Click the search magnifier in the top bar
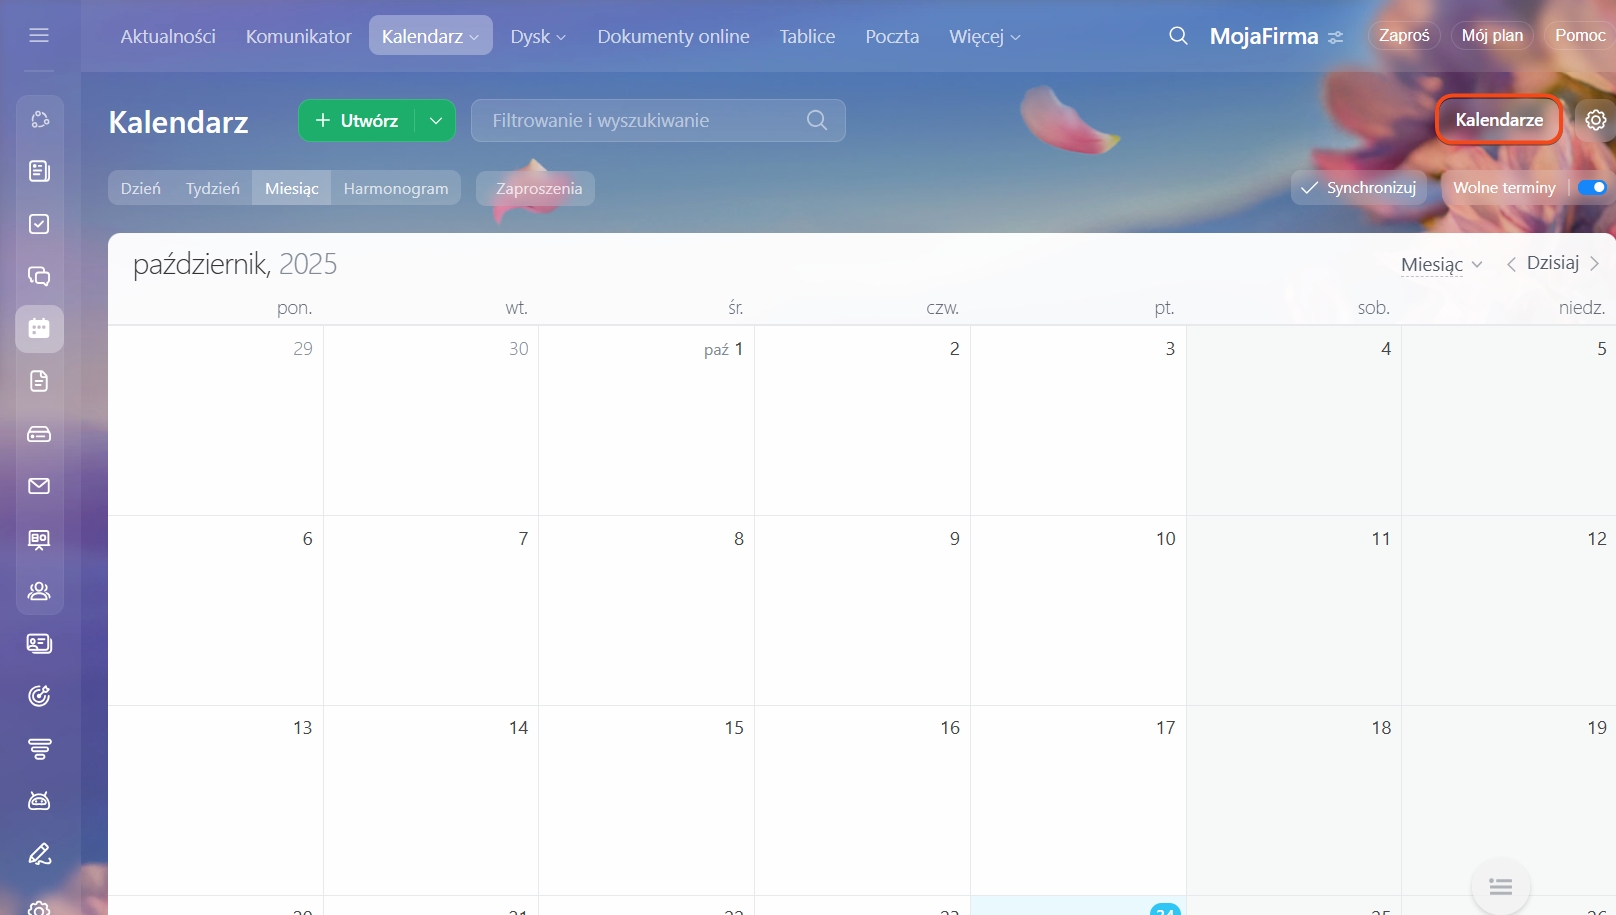This screenshot has width=1616, height=915. tap(1178, 36)
